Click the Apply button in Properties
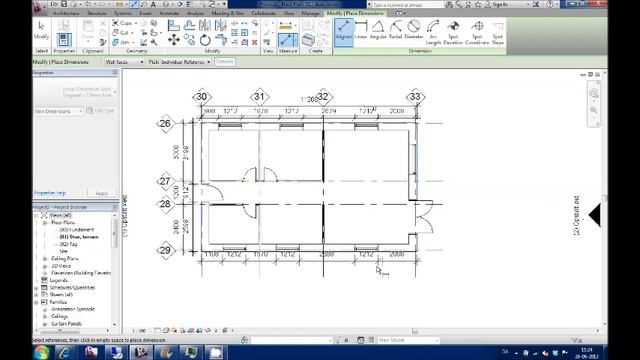640x360 pixels. [102, 193]
